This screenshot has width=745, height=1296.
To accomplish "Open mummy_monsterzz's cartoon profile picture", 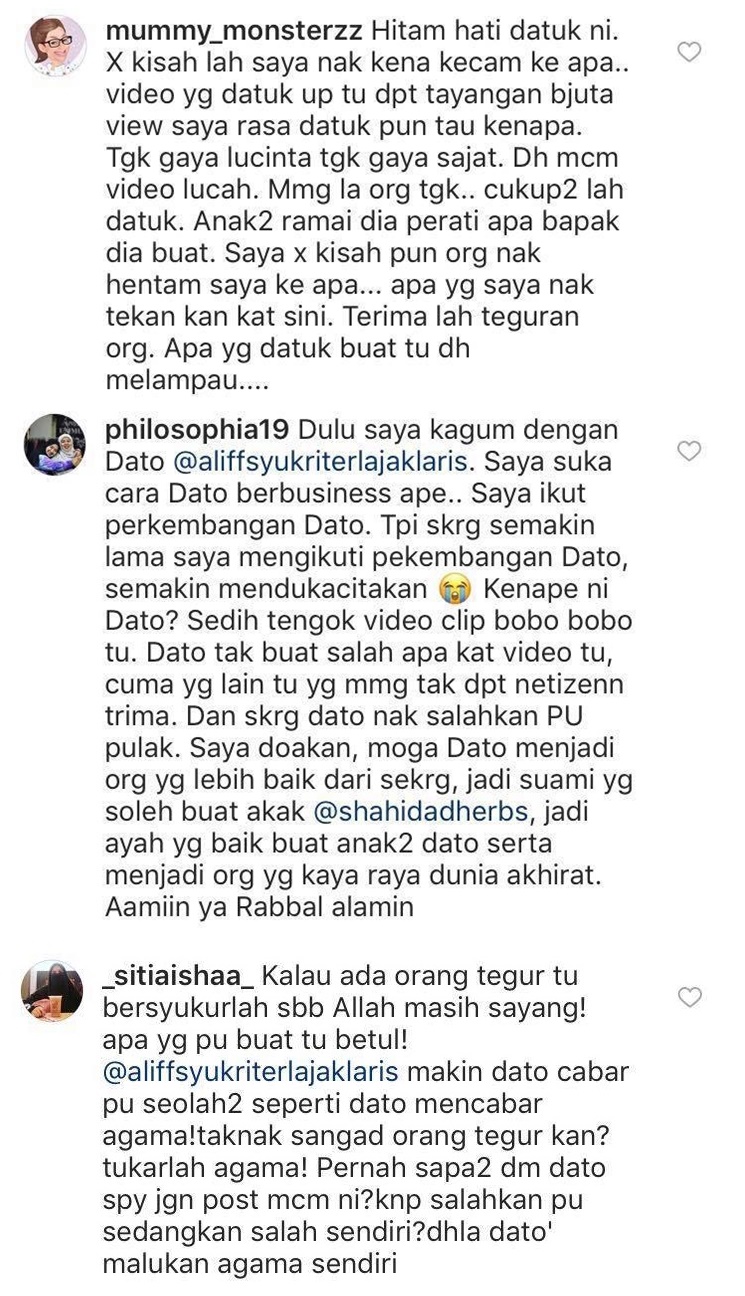I will click(x=54, y=46).
